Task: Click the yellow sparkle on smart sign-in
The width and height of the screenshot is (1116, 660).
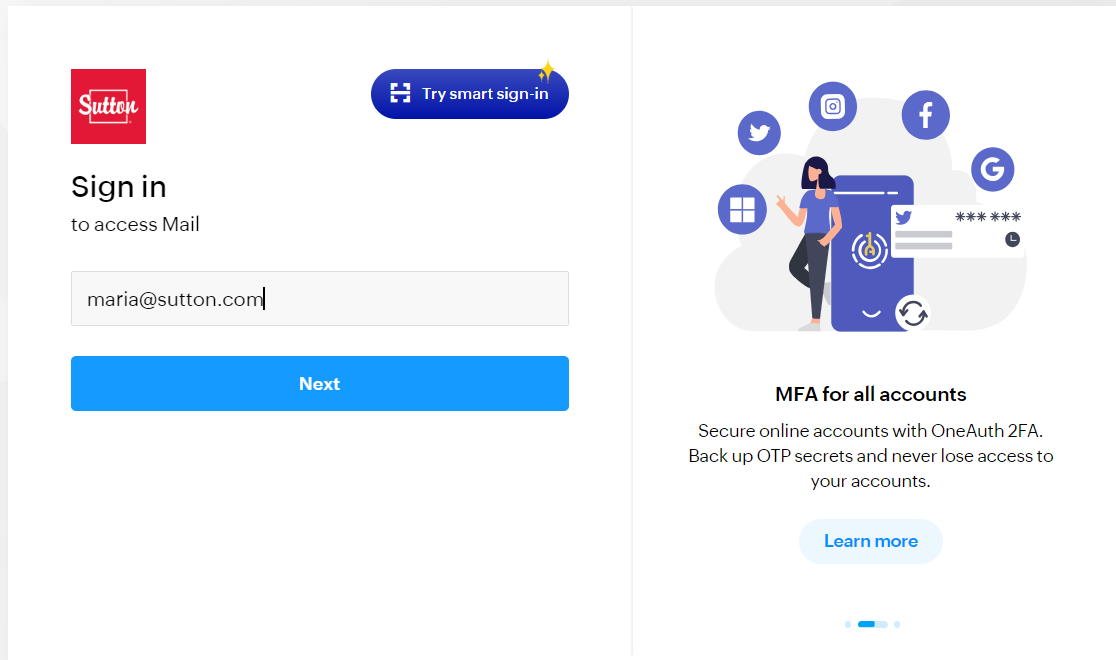Action: [546, 71]
